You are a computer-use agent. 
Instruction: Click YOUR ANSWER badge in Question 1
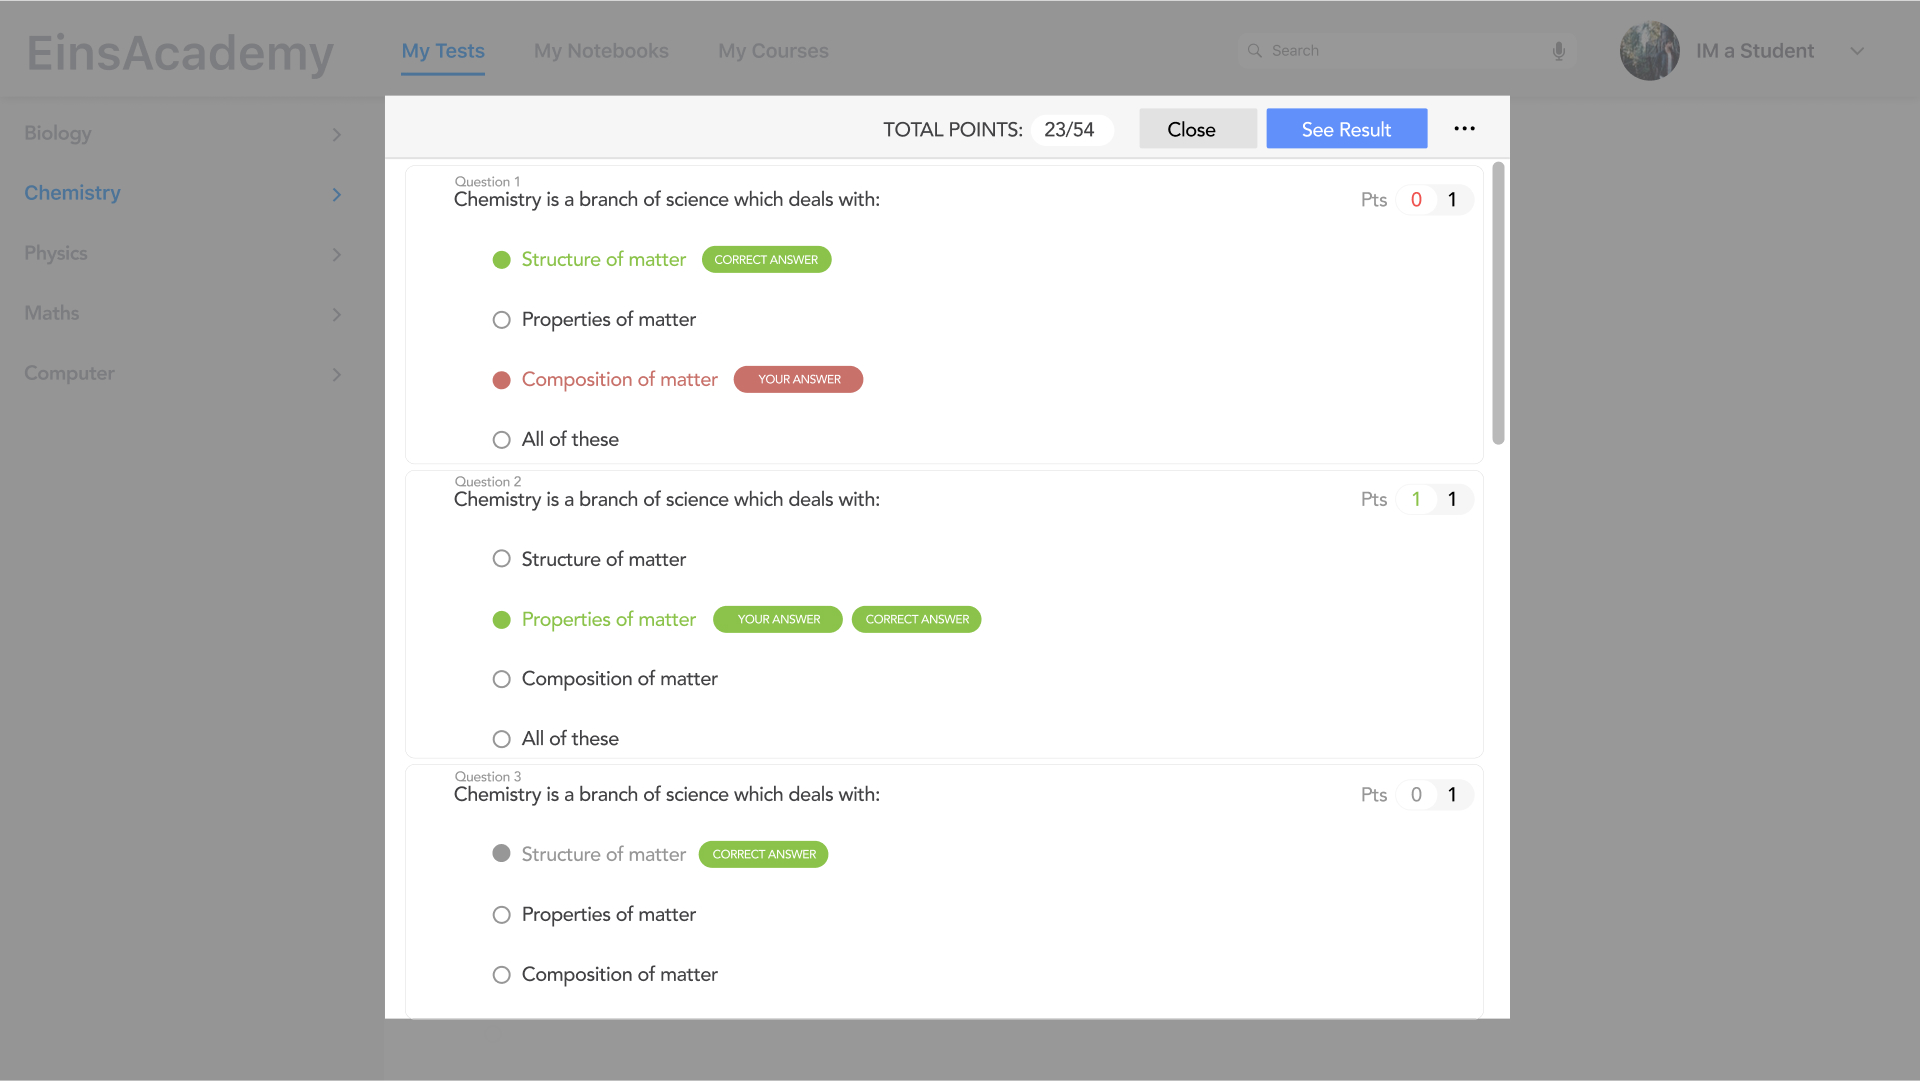click(x=798, y=380)
